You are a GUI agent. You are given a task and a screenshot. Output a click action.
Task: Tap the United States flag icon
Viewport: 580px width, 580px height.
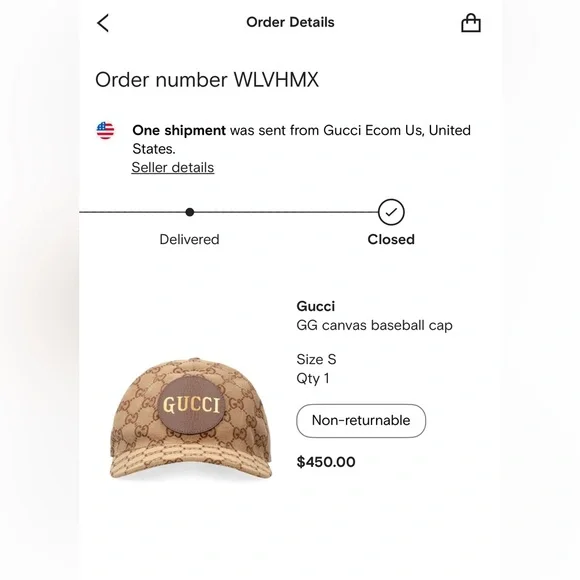tap(105, 131)
